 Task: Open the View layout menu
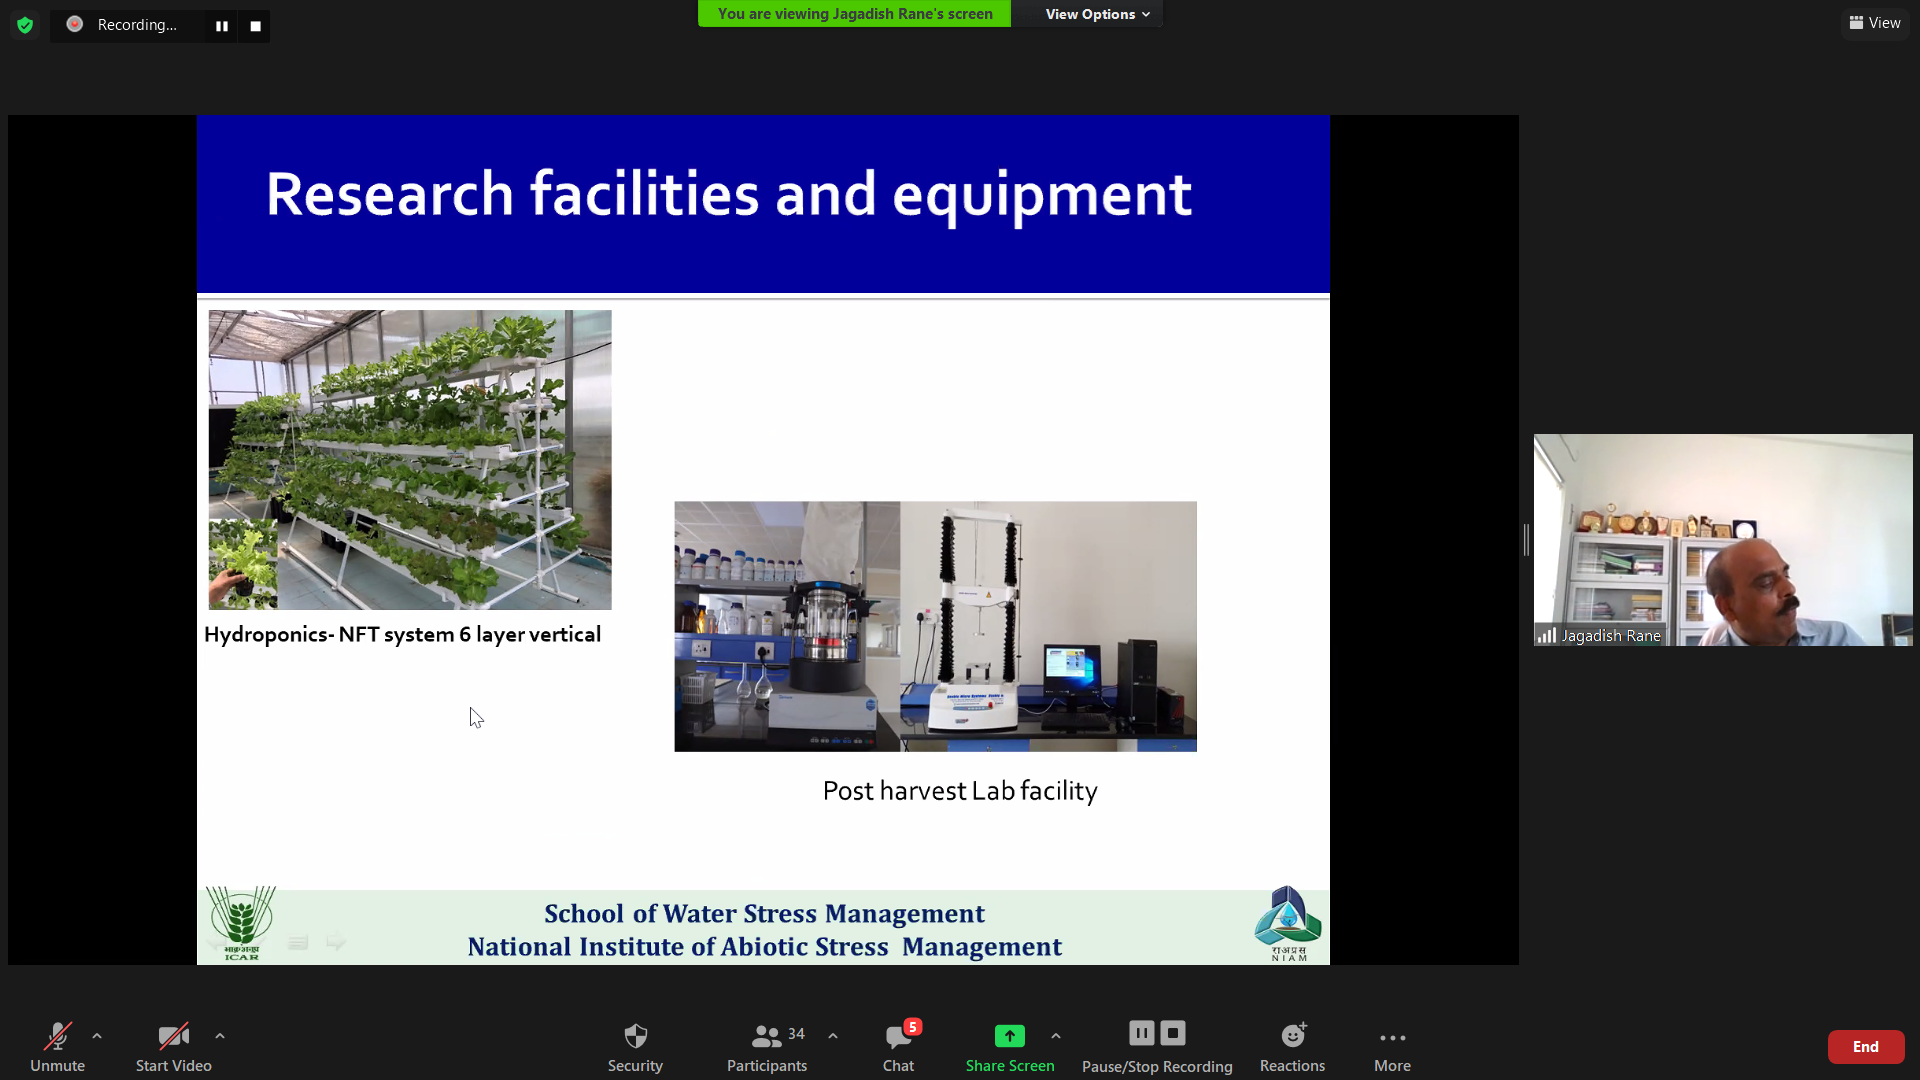(x=1875, y=23)
